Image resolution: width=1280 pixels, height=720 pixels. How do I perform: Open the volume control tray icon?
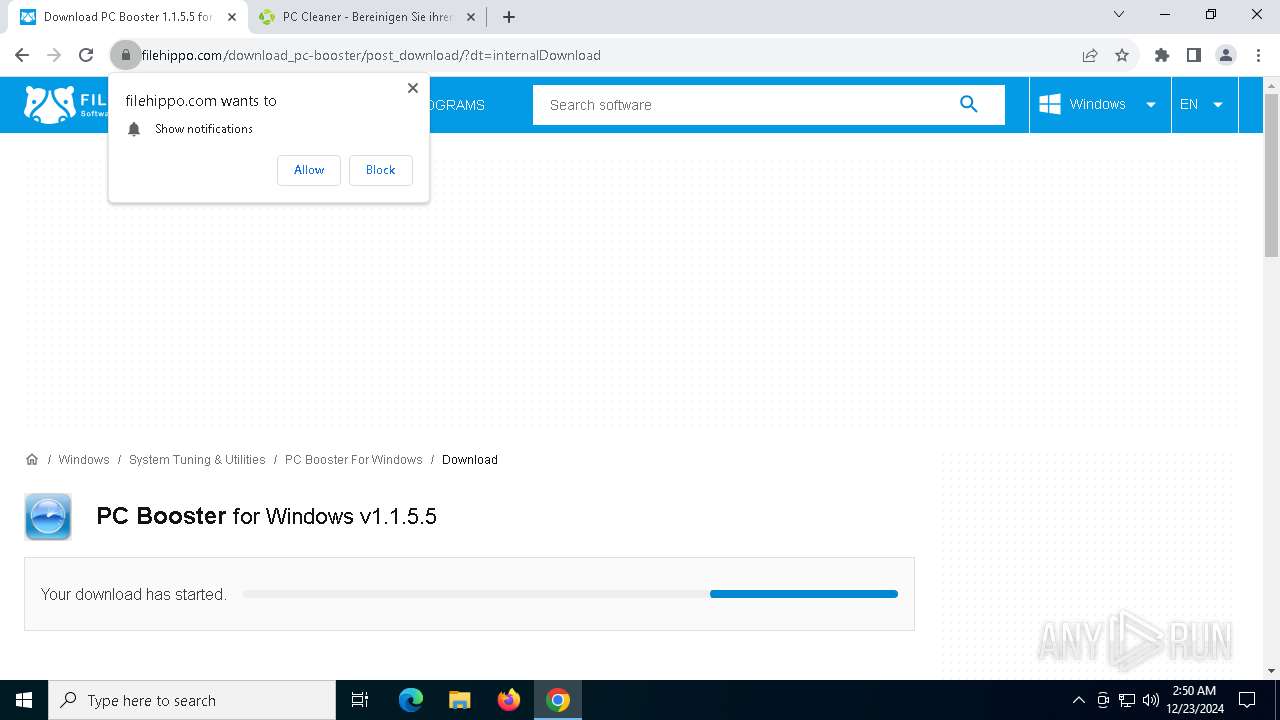pos(1151,700)
